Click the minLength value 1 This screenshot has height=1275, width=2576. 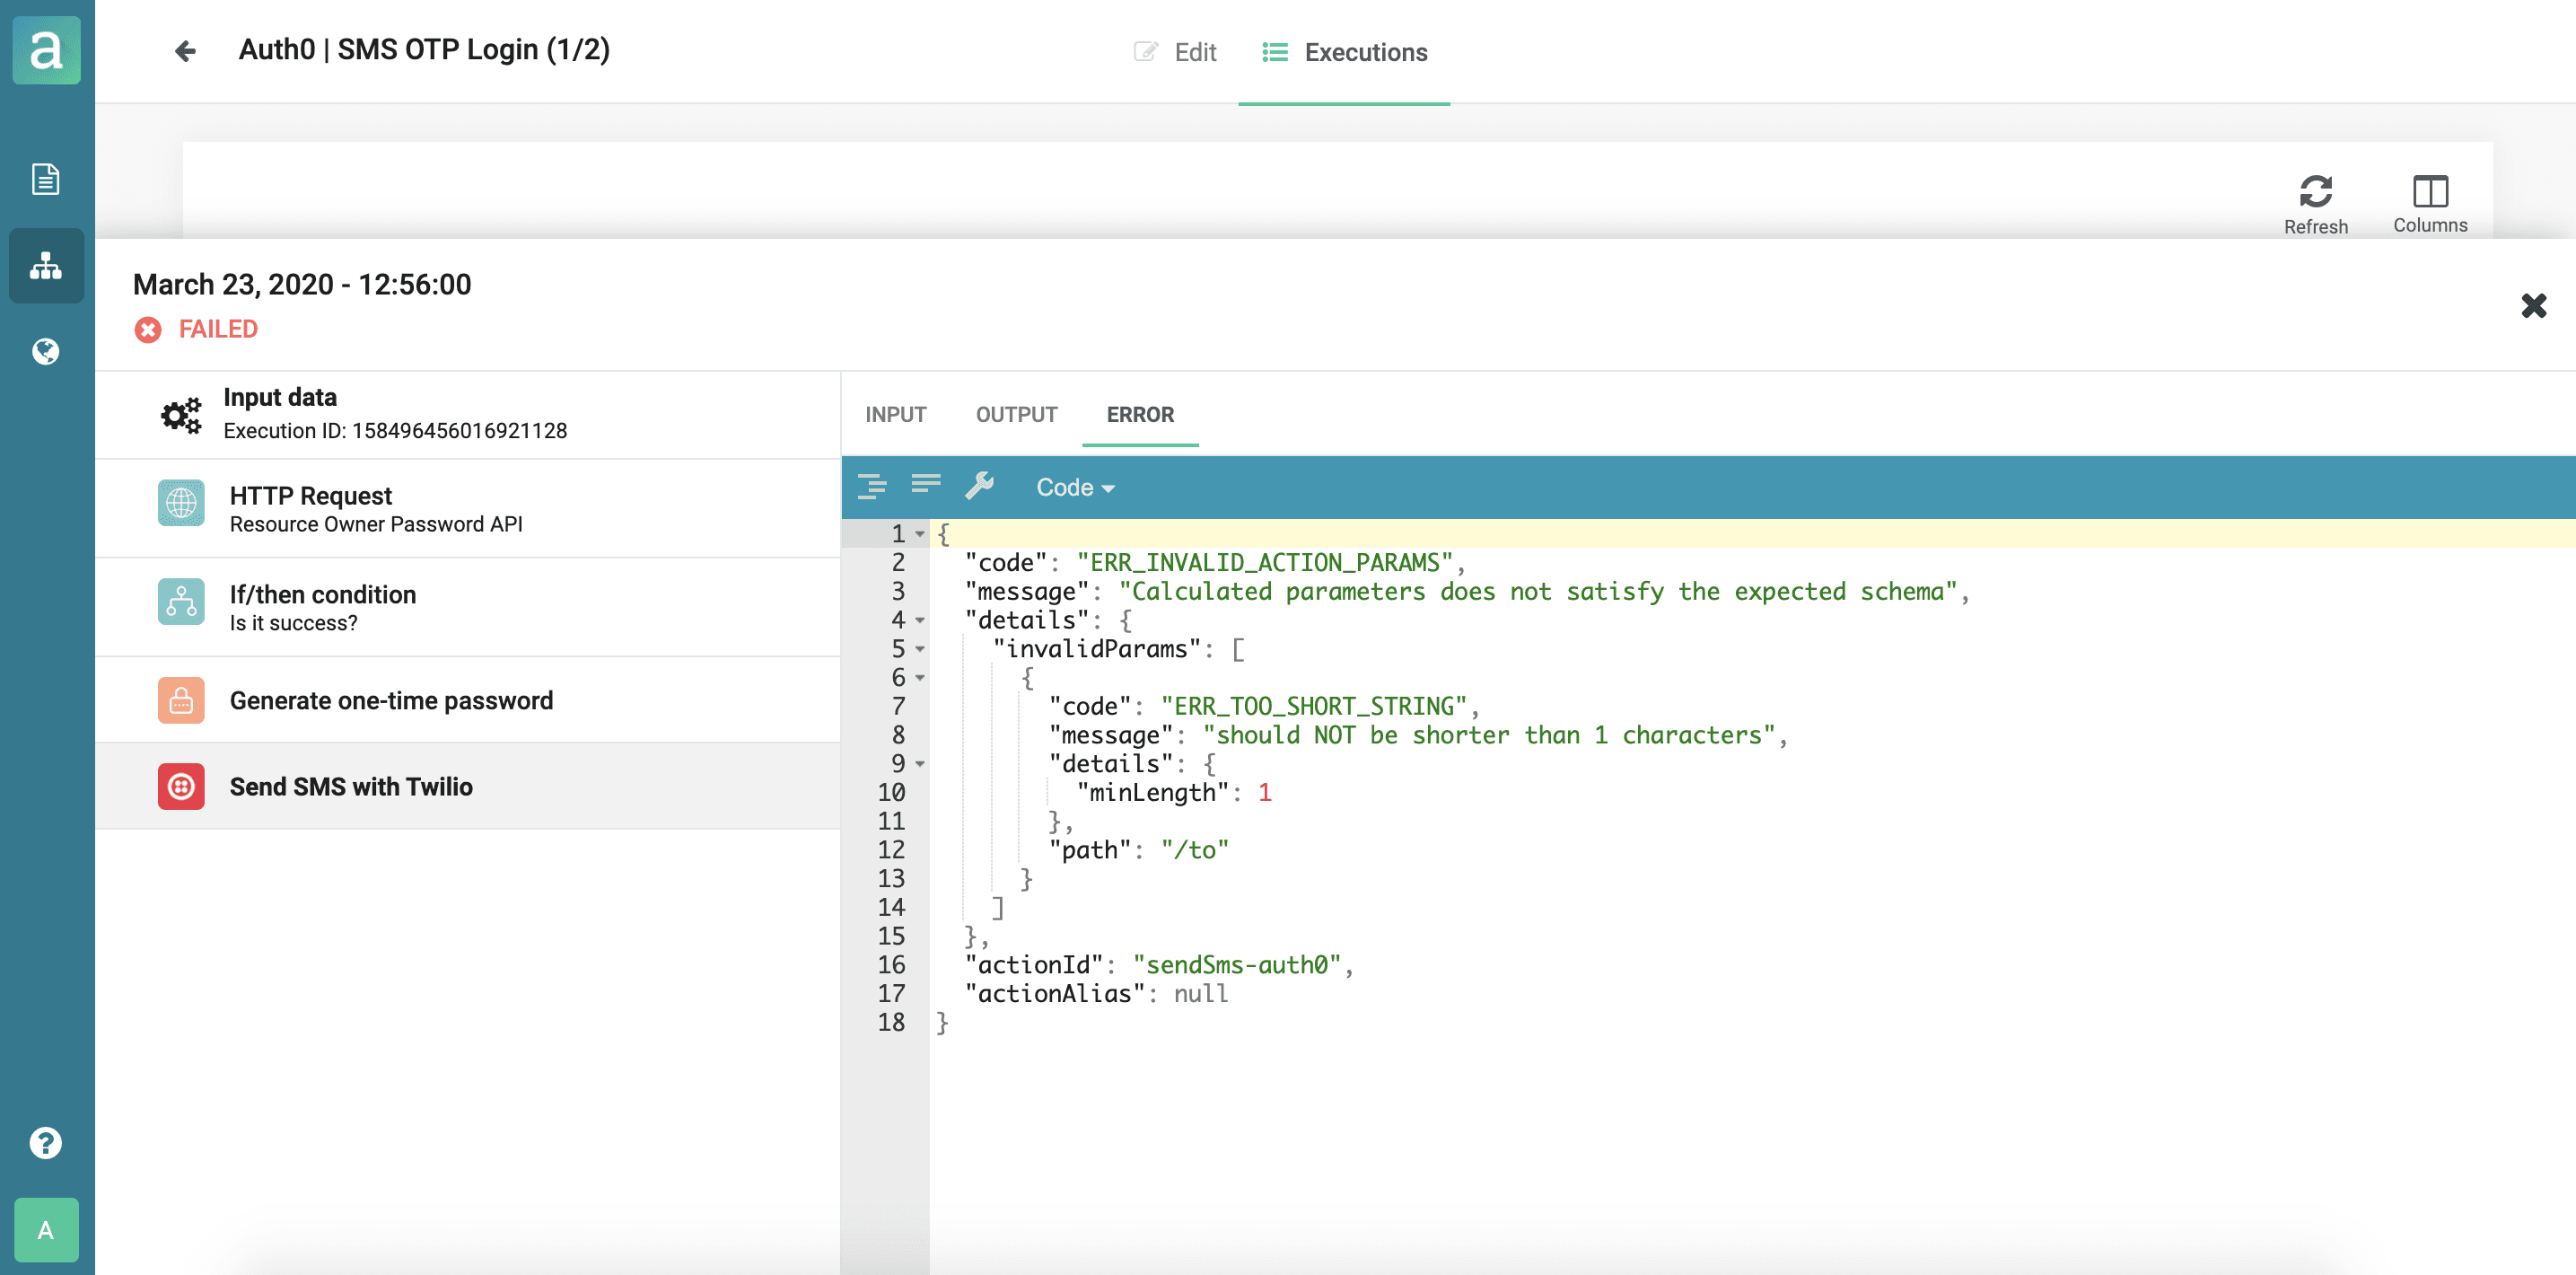point(1265,793)
